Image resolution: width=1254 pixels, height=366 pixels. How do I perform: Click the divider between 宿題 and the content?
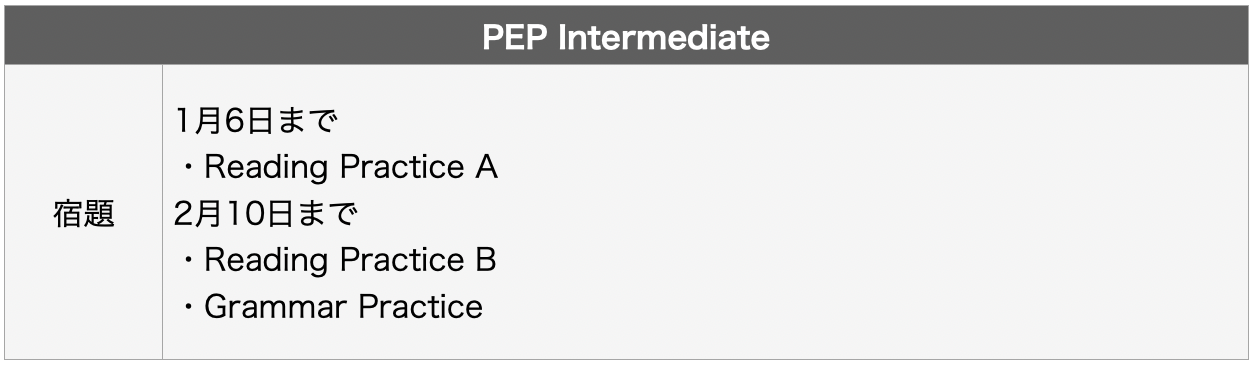162,213
